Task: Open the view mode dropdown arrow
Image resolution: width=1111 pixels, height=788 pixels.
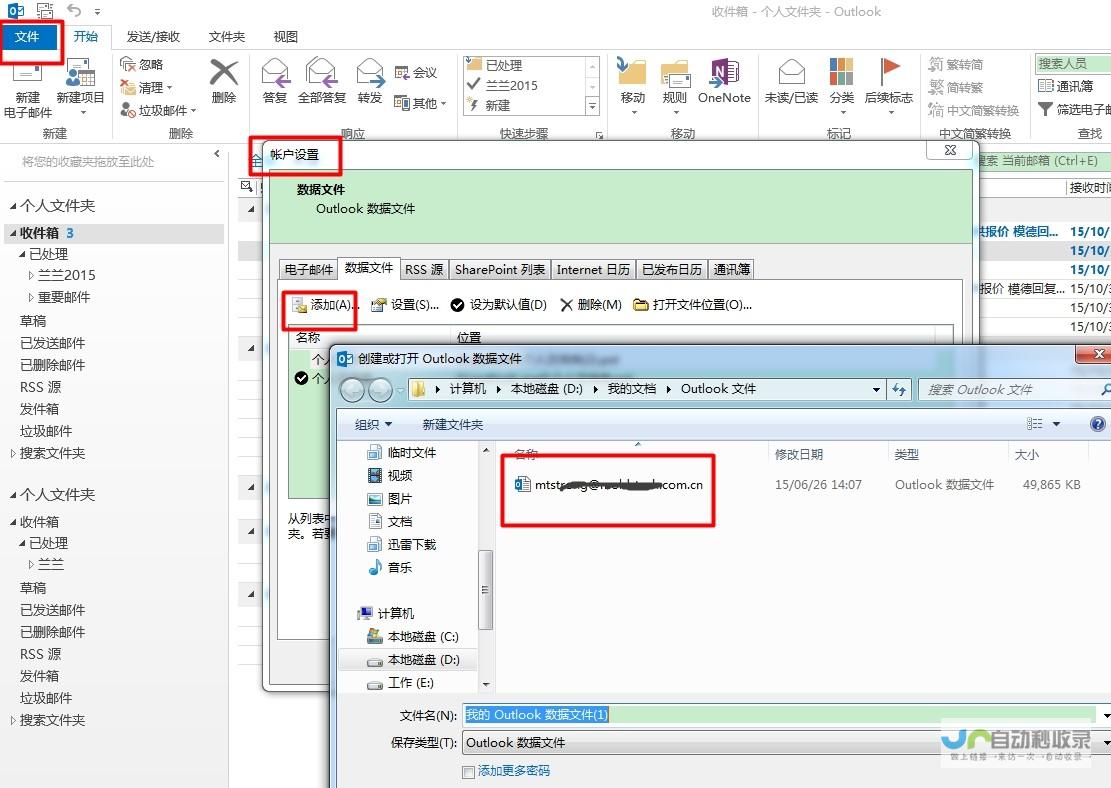Action: pyautogui.click(x=1056, y=424)
